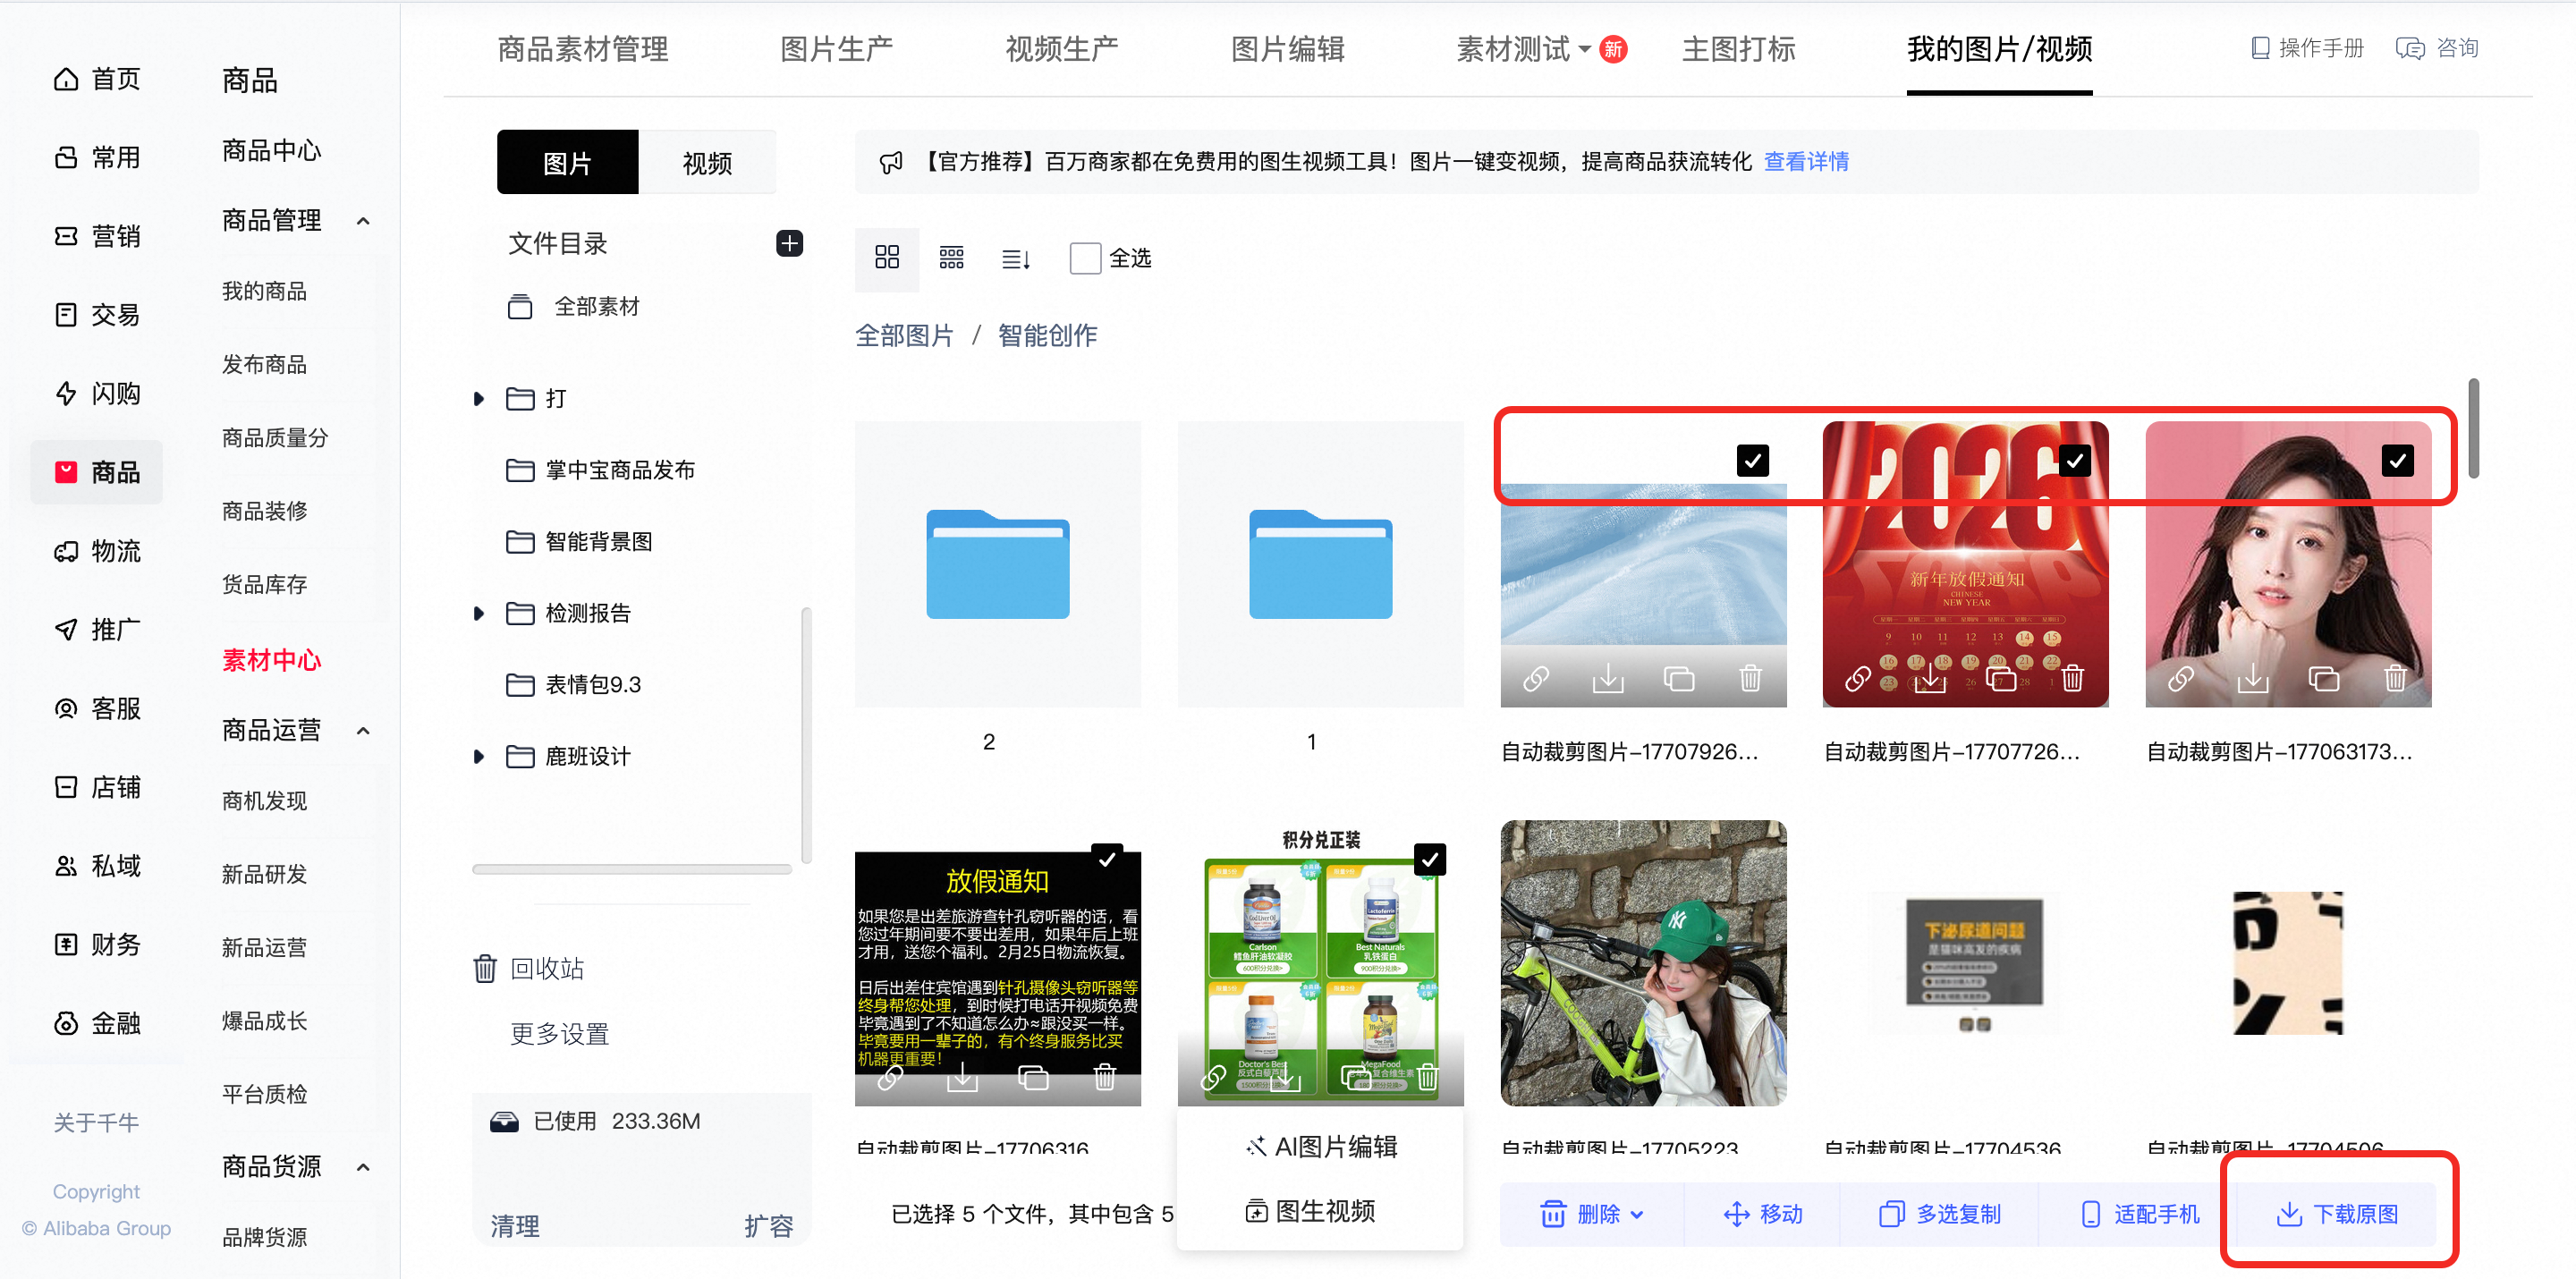Image resolution: width=2576 pixels, height=1279 pixels.
Task: Open 闪购 in sidebar
Action: (97, 393)
